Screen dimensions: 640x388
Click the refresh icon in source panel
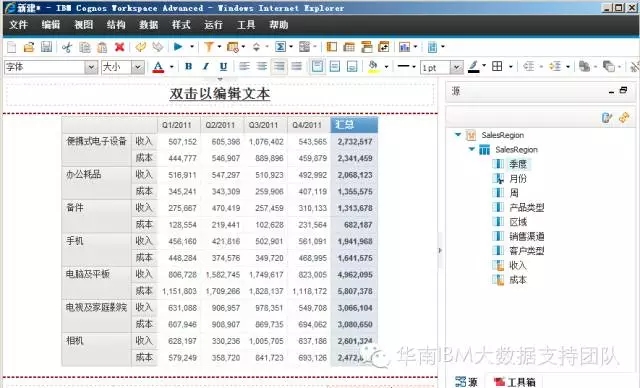point(607,118)
